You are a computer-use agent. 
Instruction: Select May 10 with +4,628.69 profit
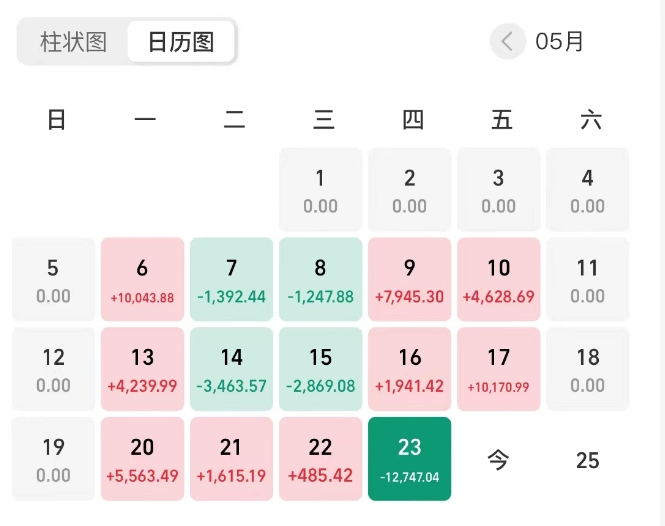[x=498, y=279]
